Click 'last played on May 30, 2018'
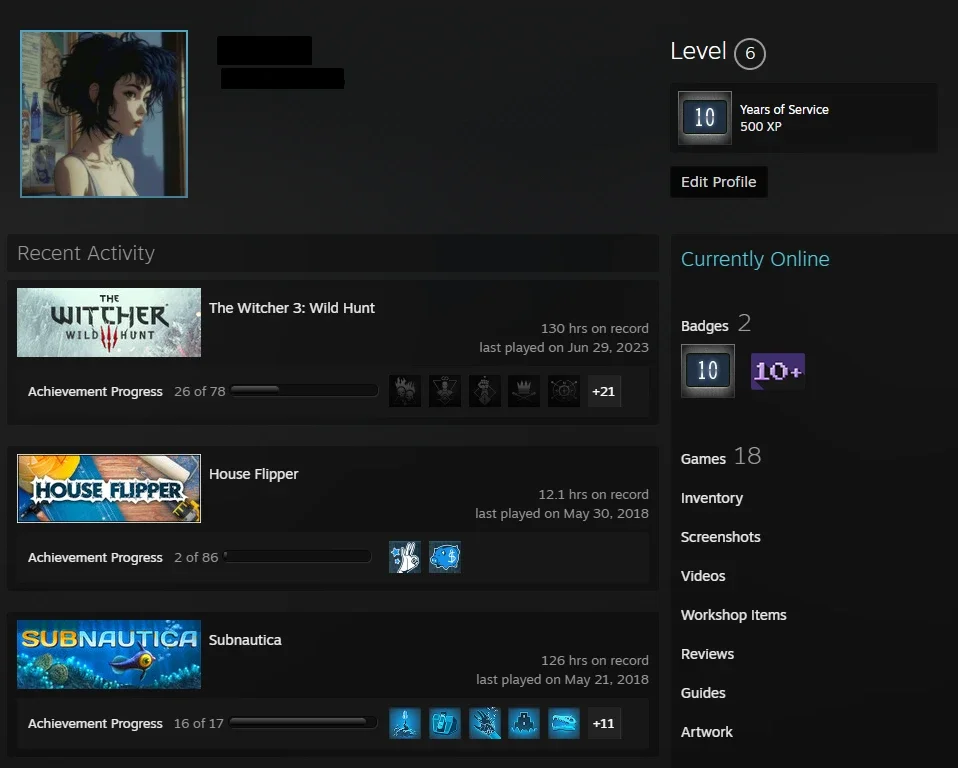Image resolution: width=958 pixels, height=768 pixels. (x=561, y=514)
